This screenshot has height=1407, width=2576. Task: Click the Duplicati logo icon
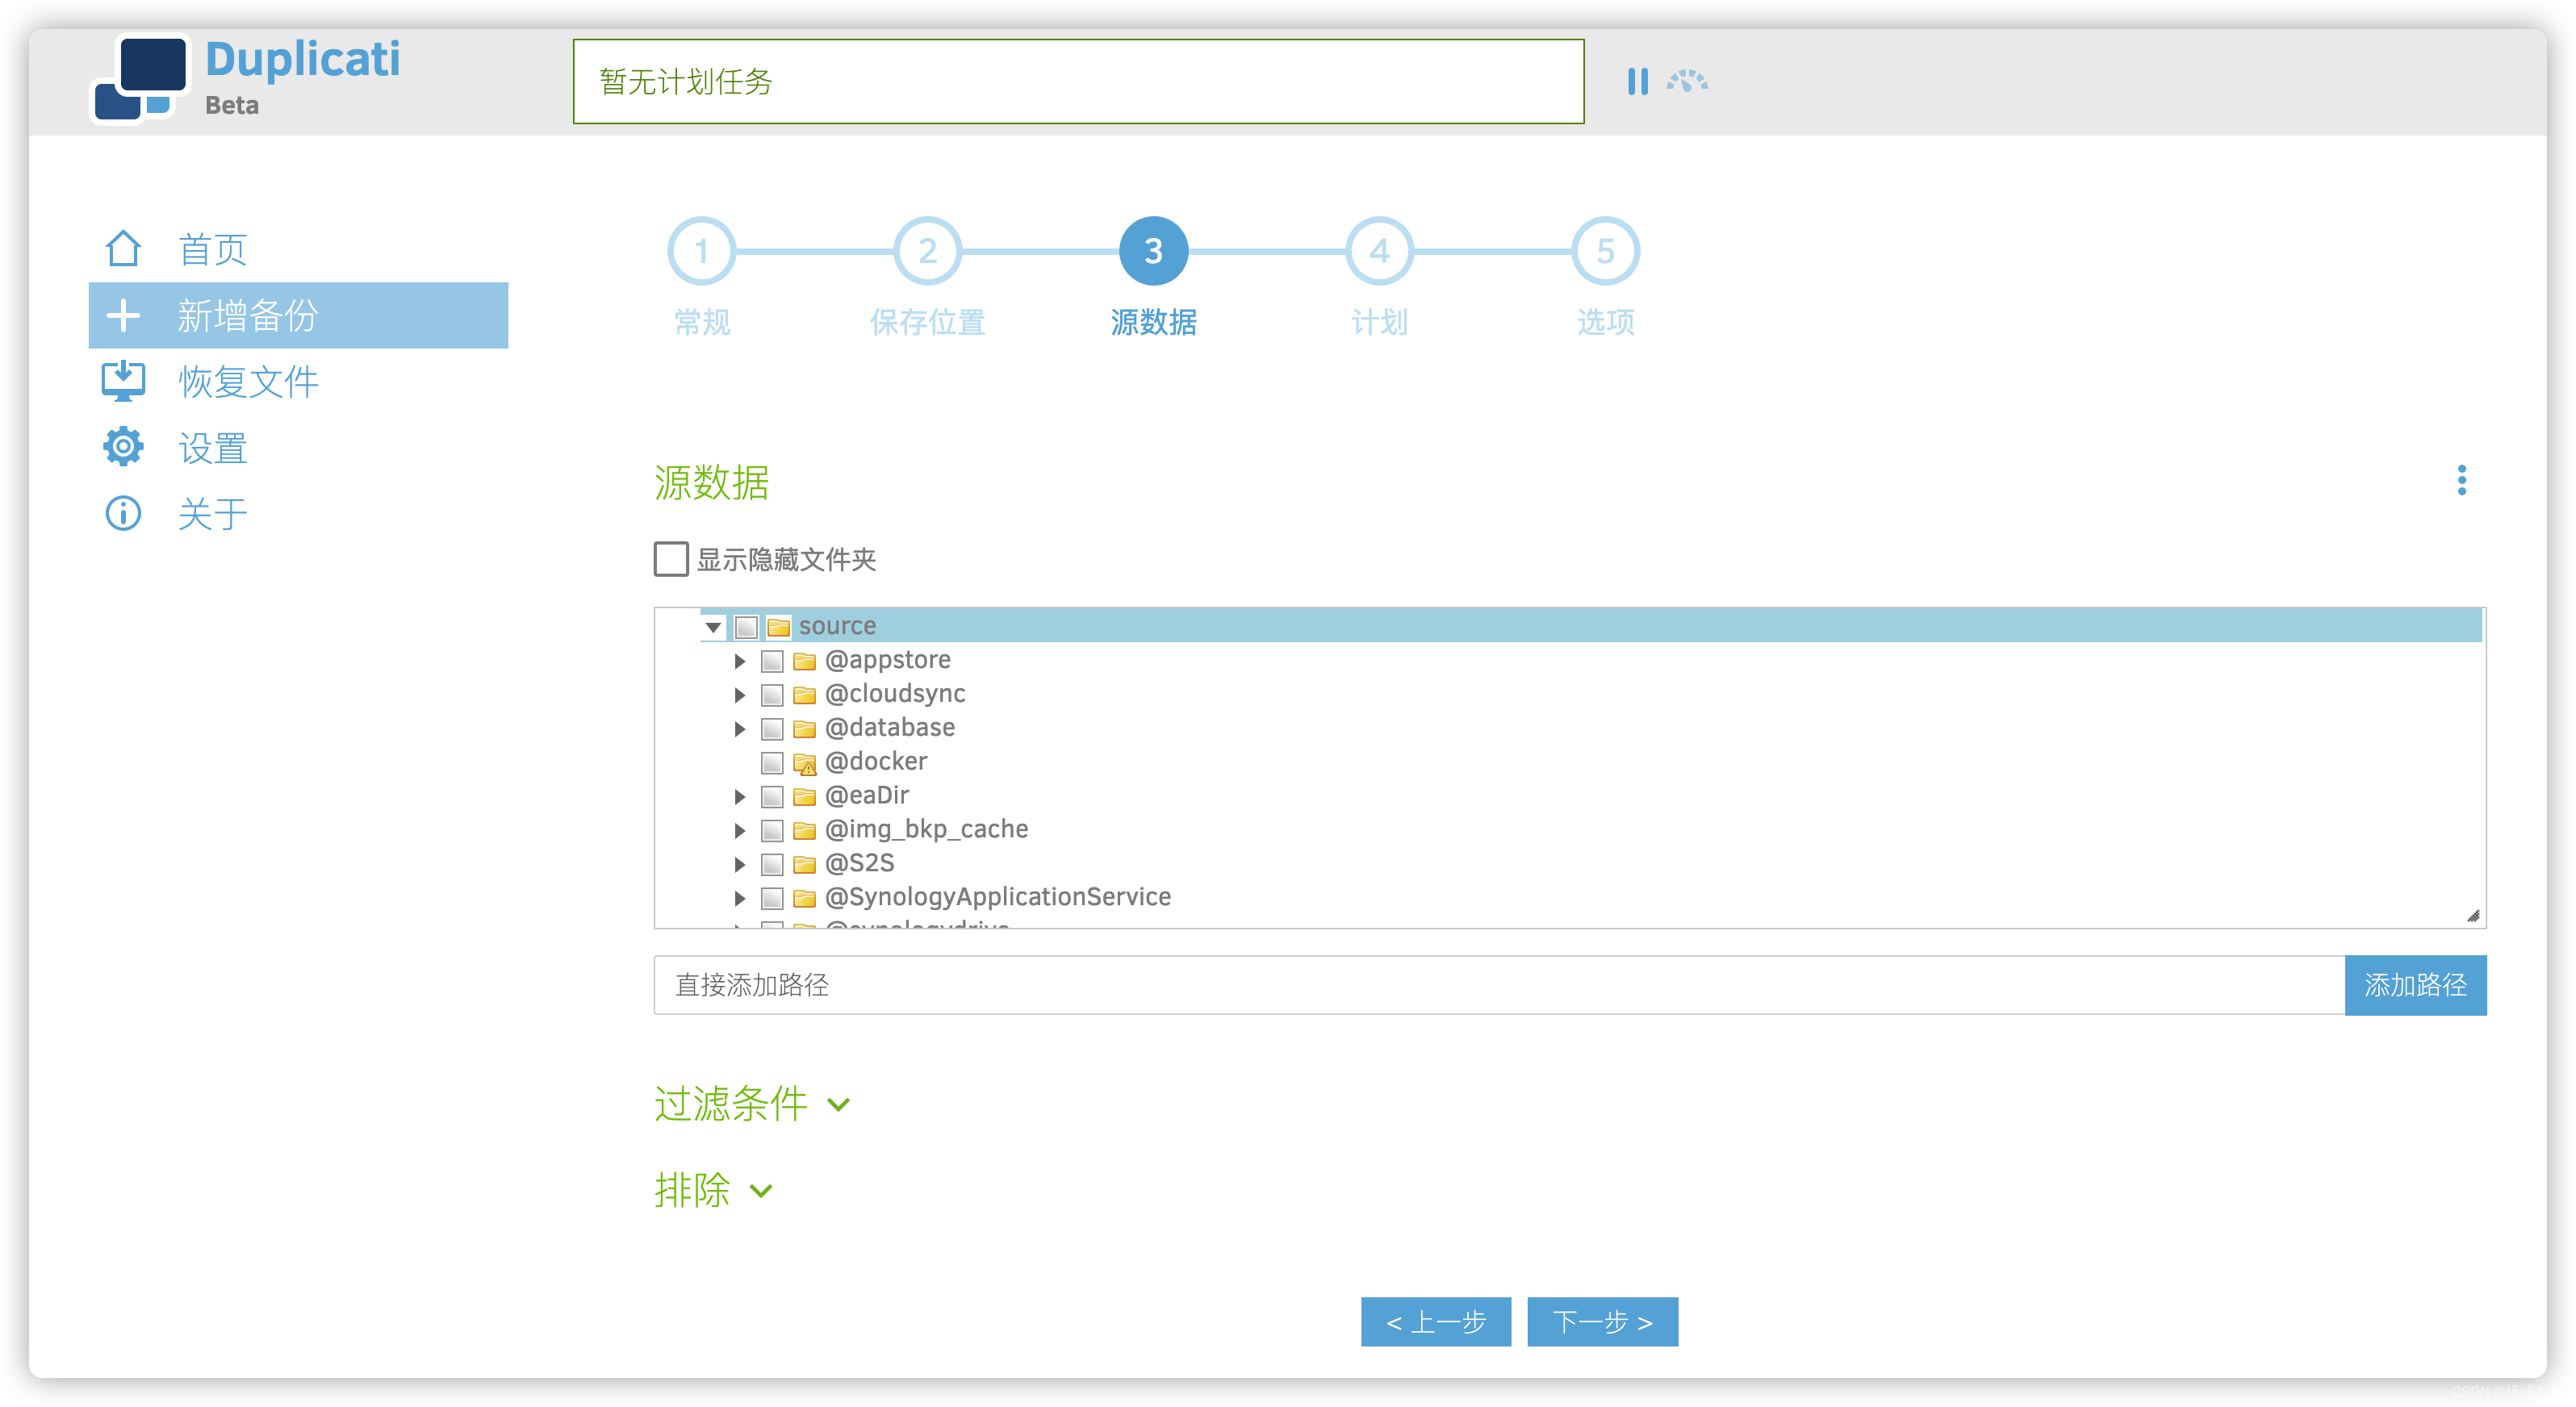(139, 79)
